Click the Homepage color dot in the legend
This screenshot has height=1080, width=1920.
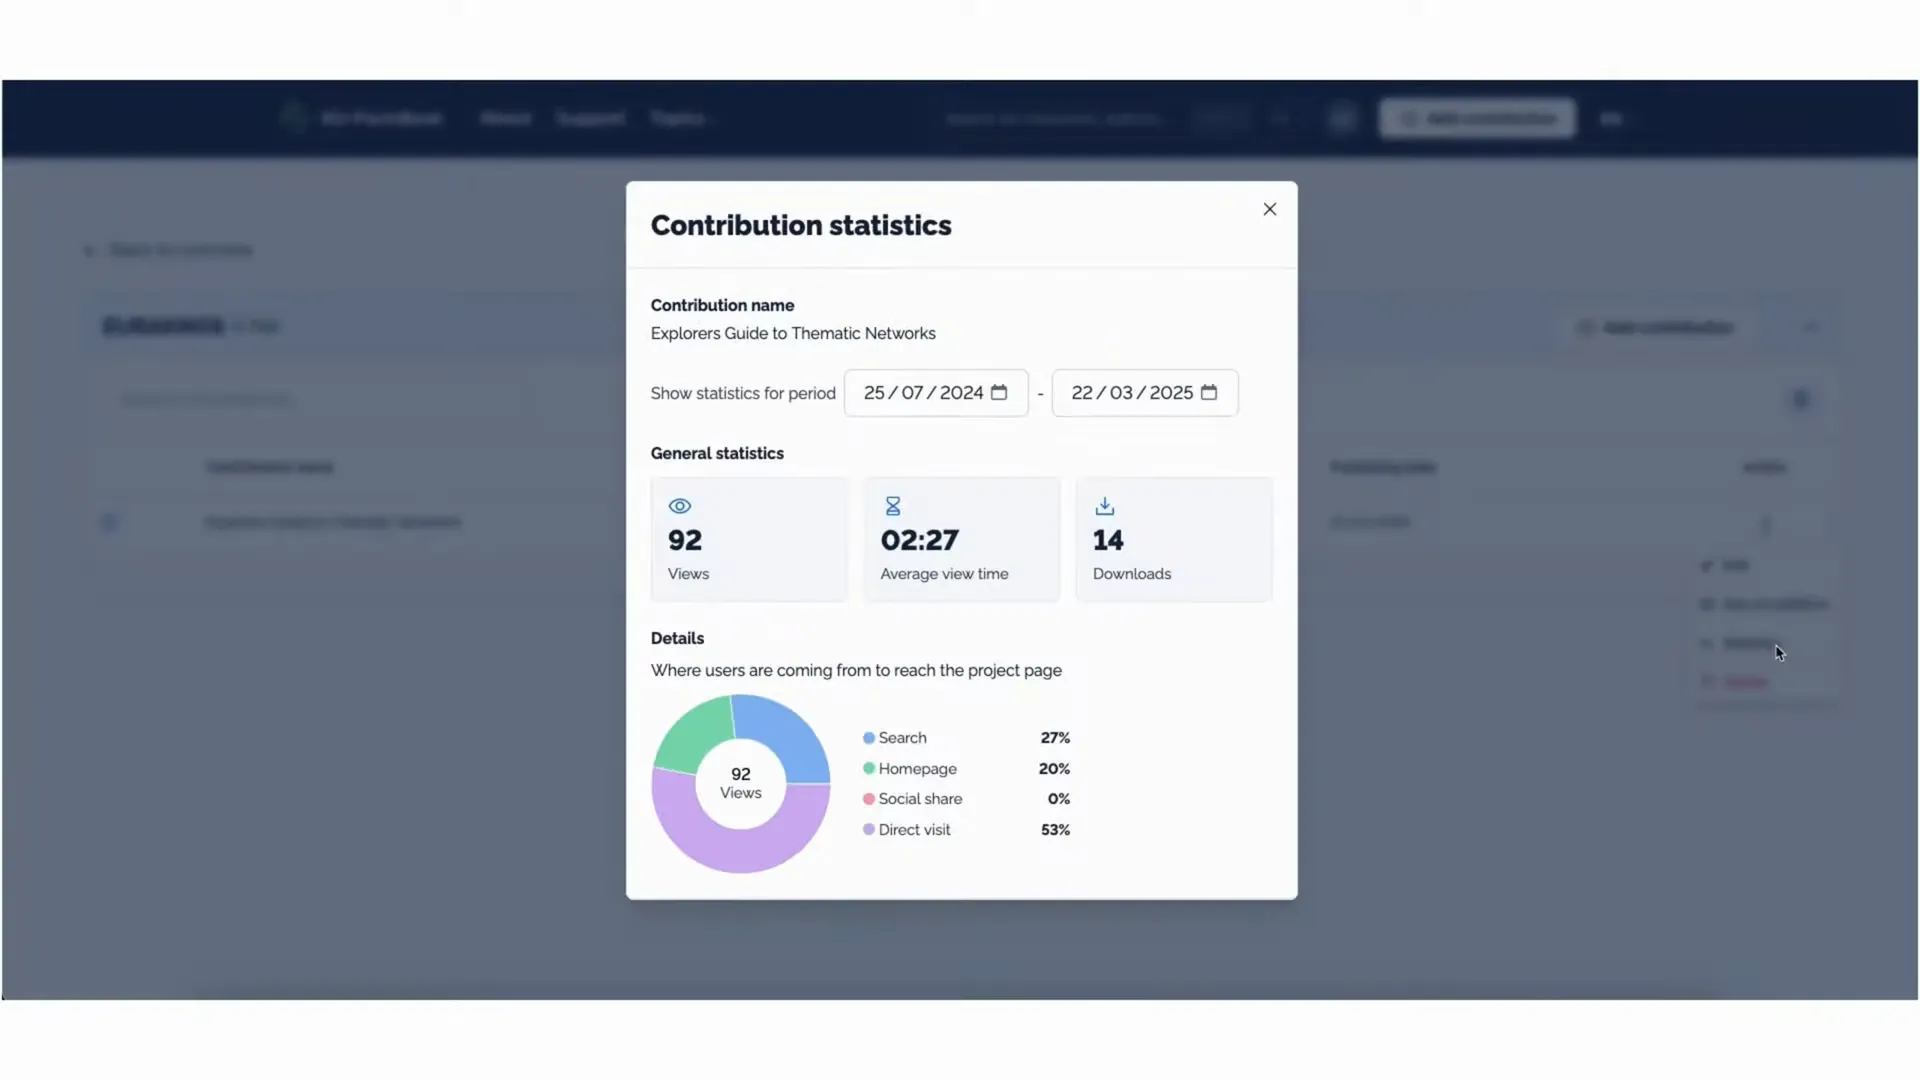868,768
